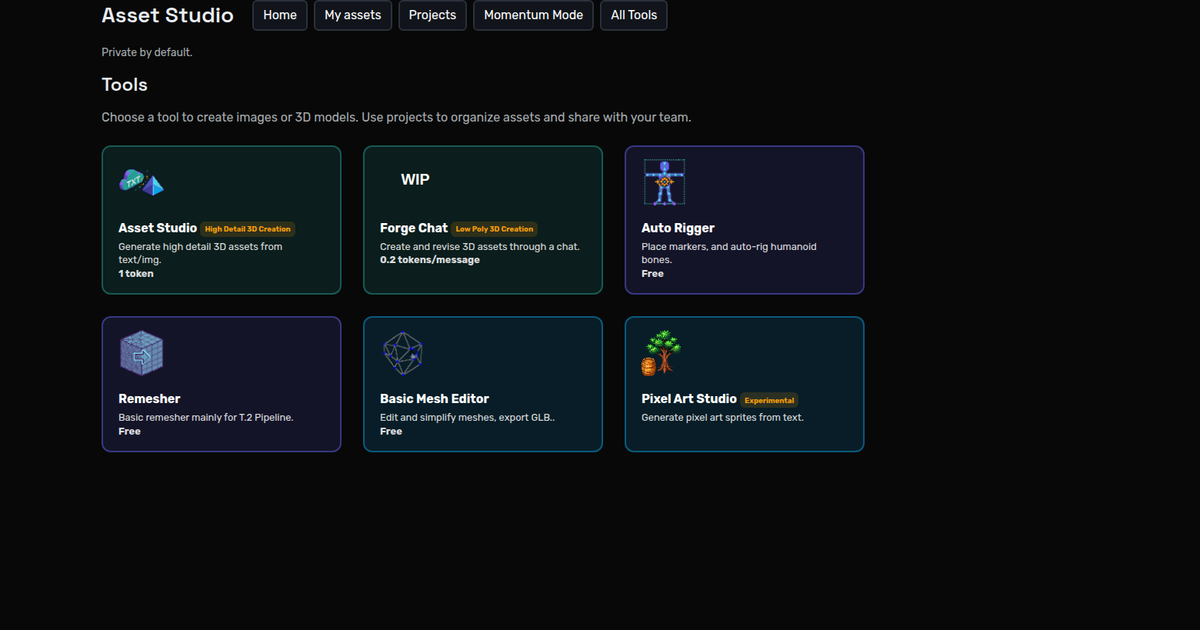Open the All Tools page
The height and width of the screenshot is (630, 1200).
tap(634, 15)
